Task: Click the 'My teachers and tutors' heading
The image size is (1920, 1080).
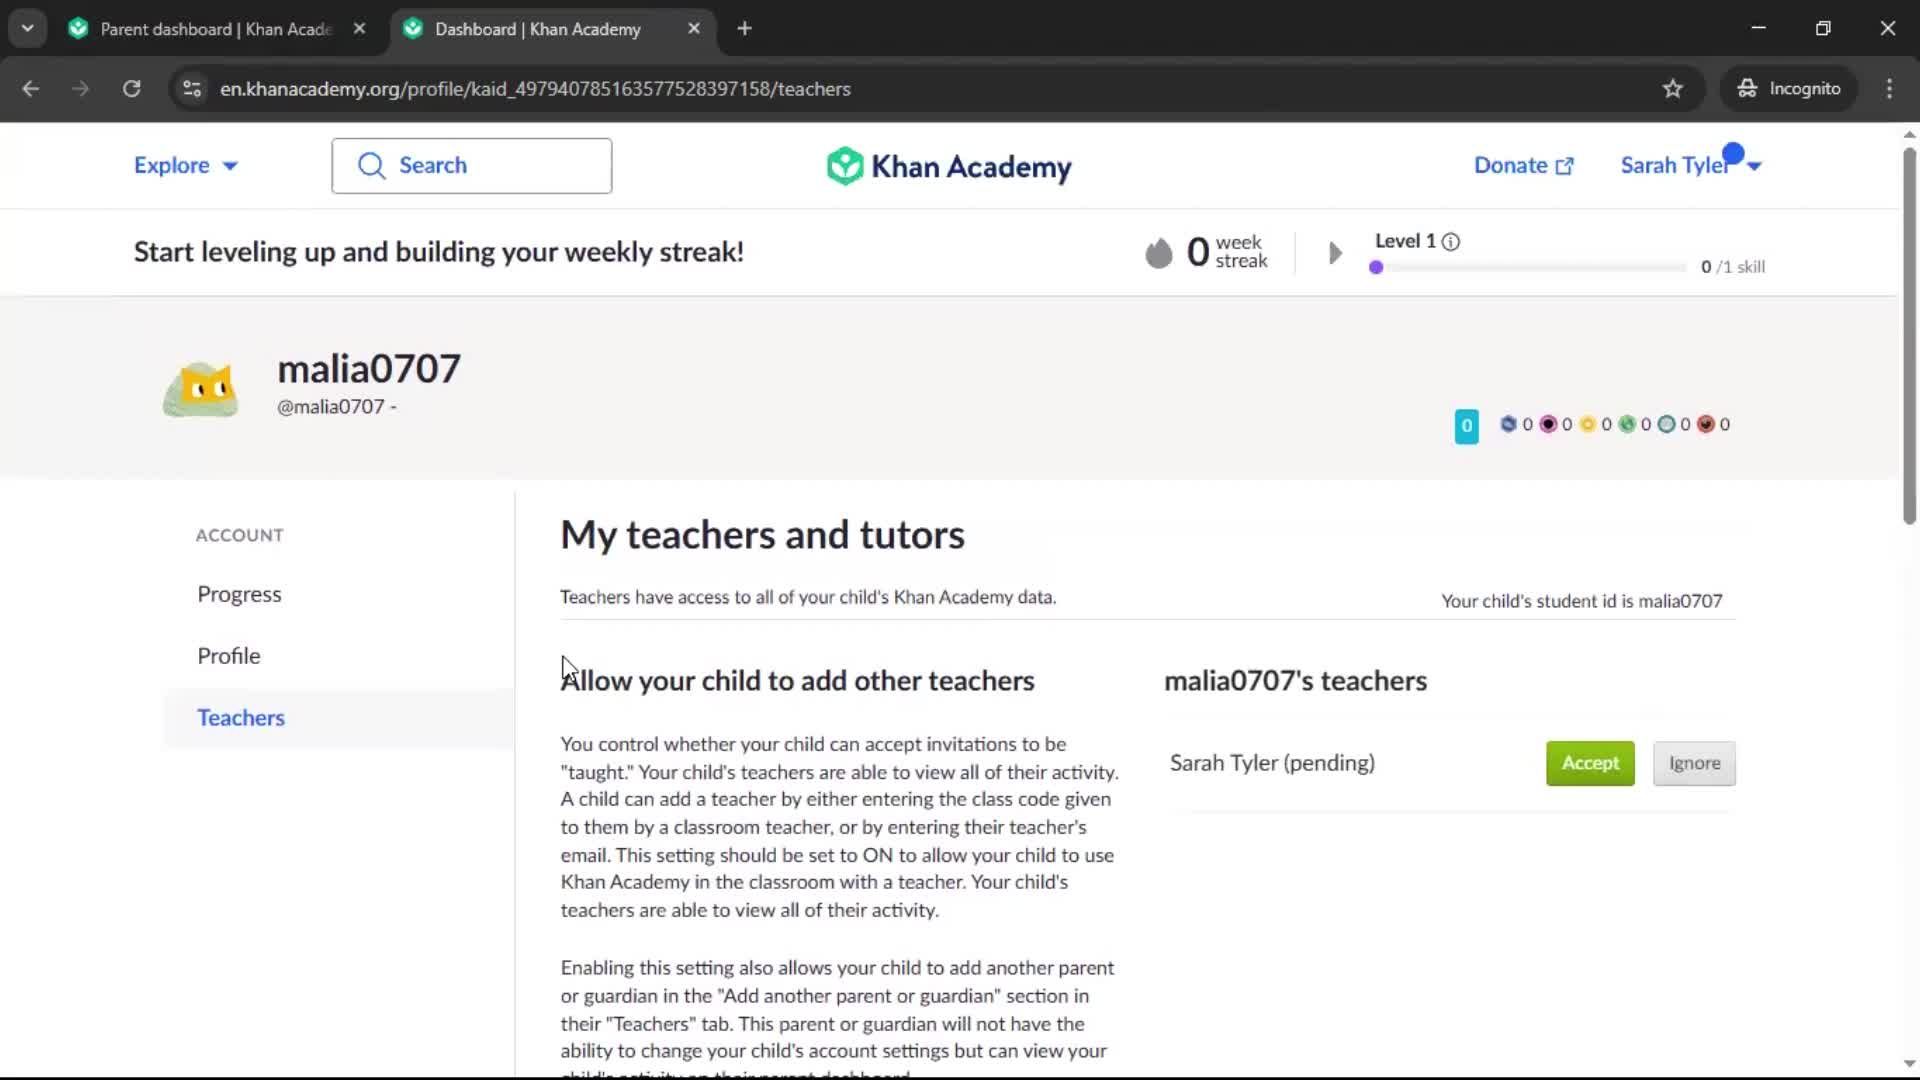Action: (x=762, y=536)
